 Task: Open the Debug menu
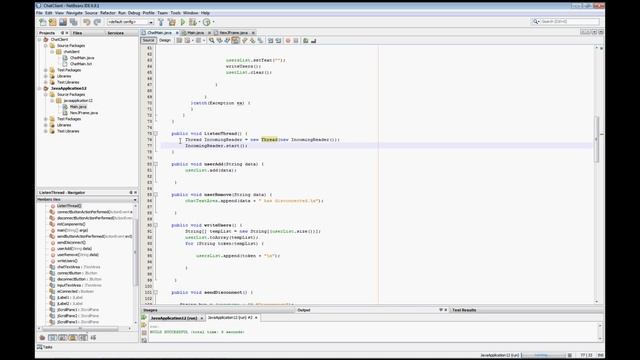click(x=134, y=13)
